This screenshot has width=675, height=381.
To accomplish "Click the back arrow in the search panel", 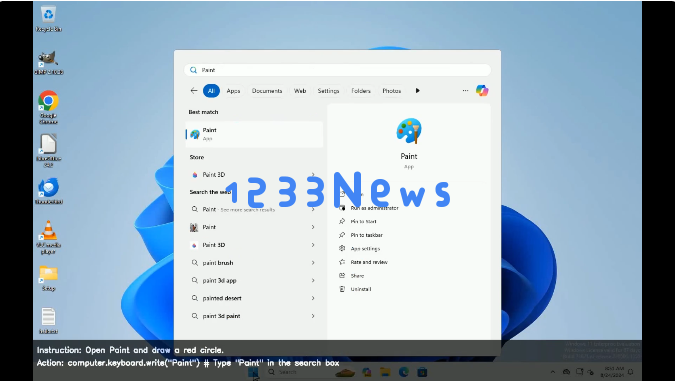I will pos(194,90).
